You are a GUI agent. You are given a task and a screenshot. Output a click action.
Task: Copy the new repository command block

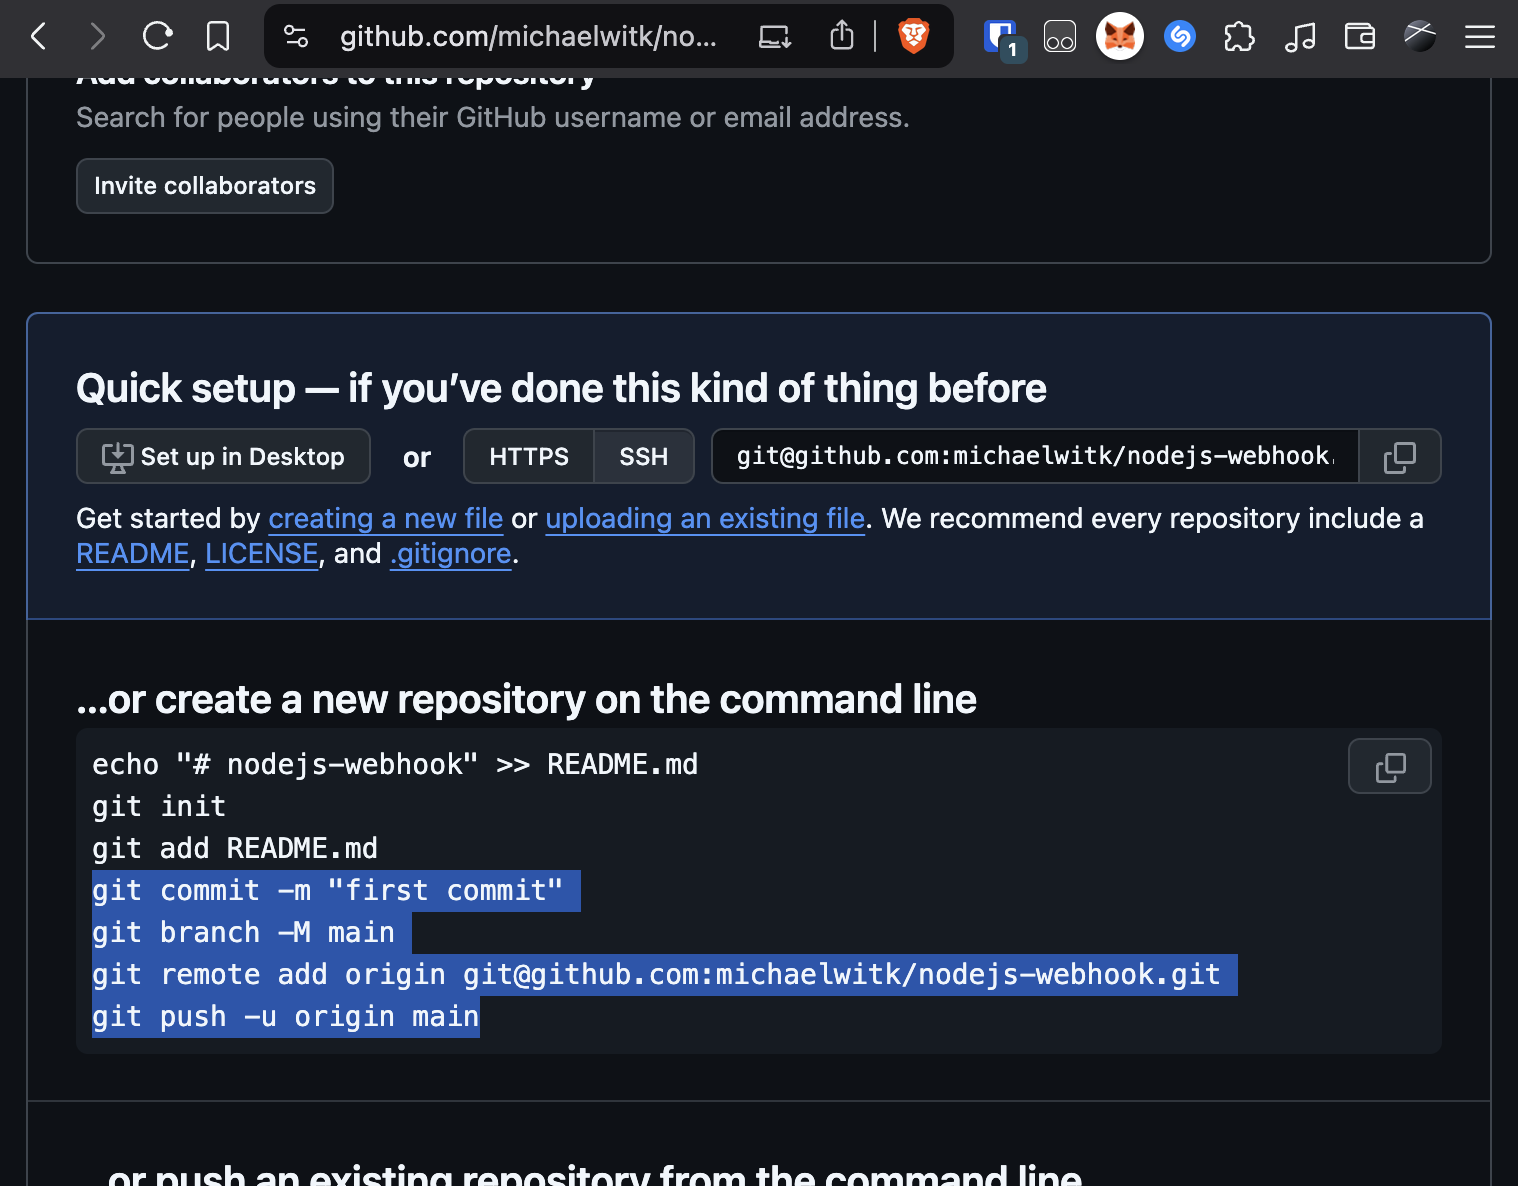click(x=1390, y=766)
